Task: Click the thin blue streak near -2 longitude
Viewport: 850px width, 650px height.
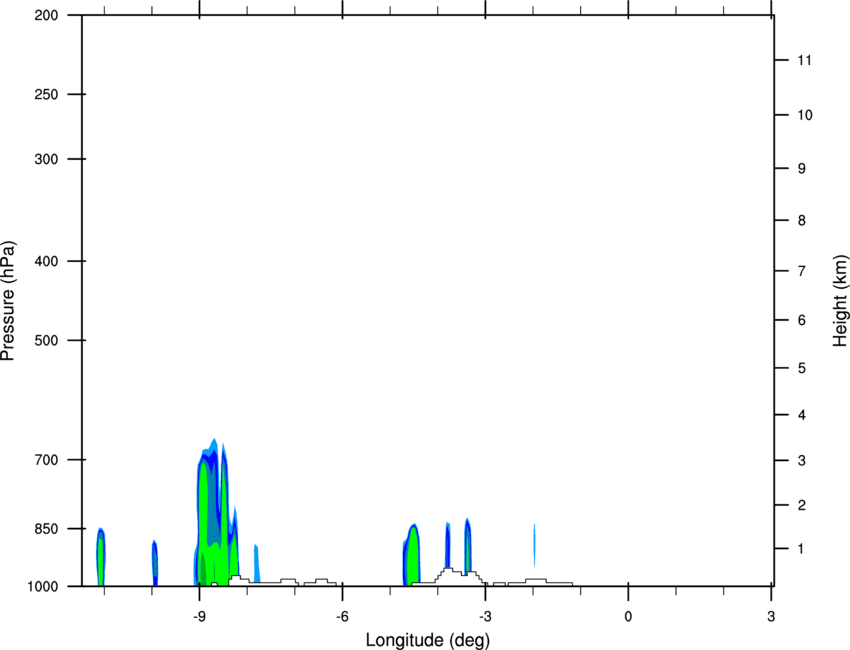Action: tap(535, 546)
